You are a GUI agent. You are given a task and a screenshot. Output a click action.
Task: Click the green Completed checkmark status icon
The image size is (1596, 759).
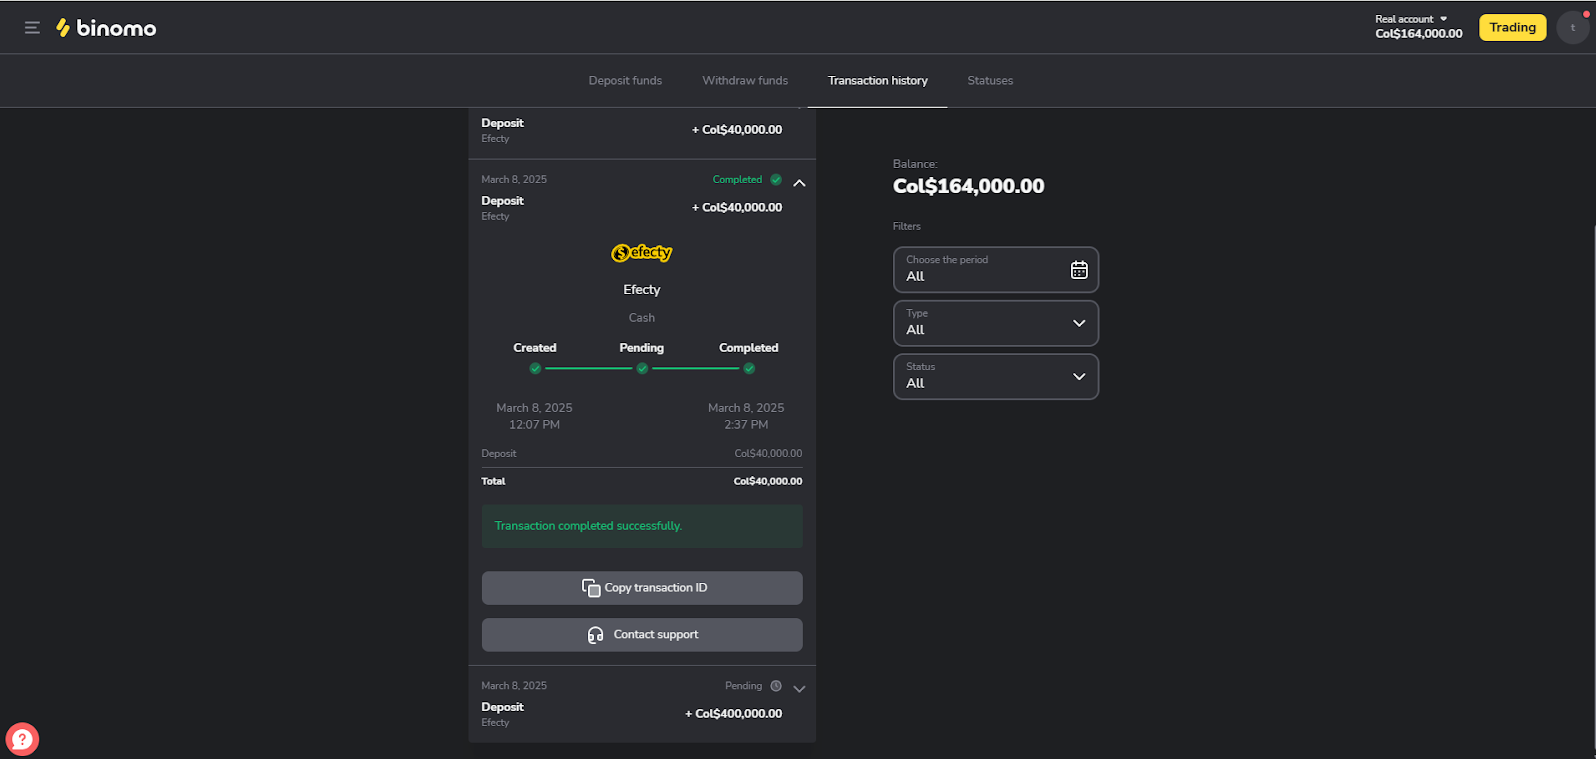[x=776, y=180]
